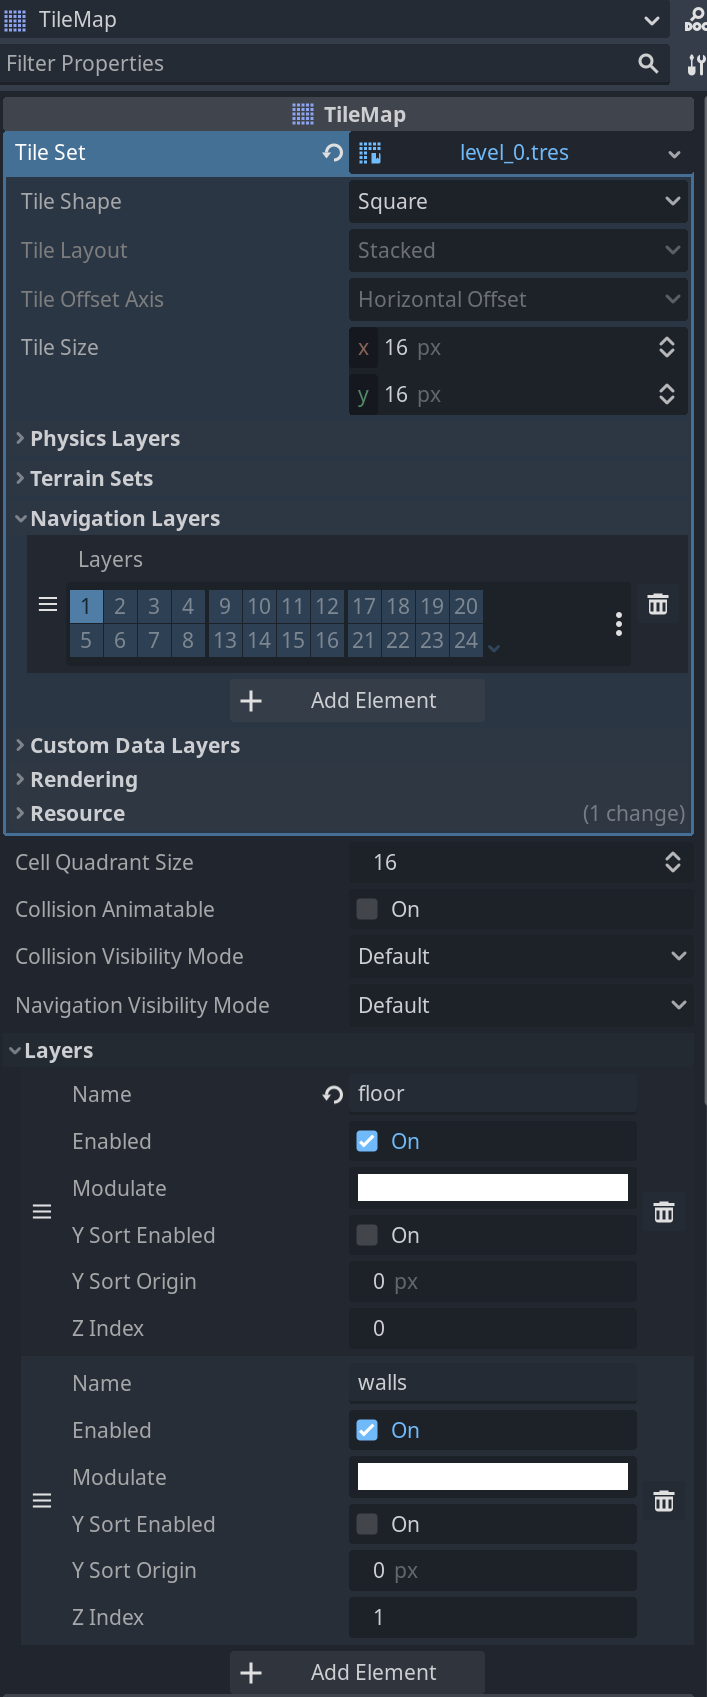Screen dimensions: 707x1697
Task: Toggle navigation layer bit 2
Action: (119, 605)
